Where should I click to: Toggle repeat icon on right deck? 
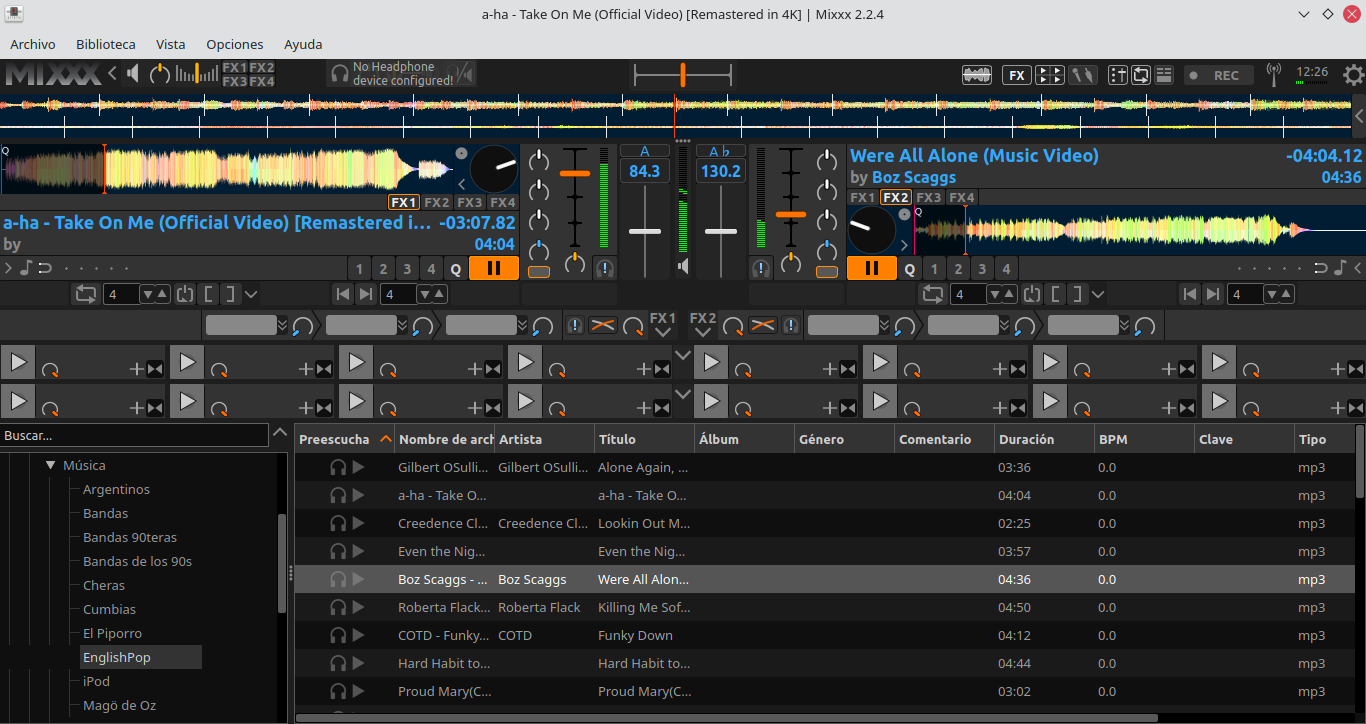click(1321, 268)
